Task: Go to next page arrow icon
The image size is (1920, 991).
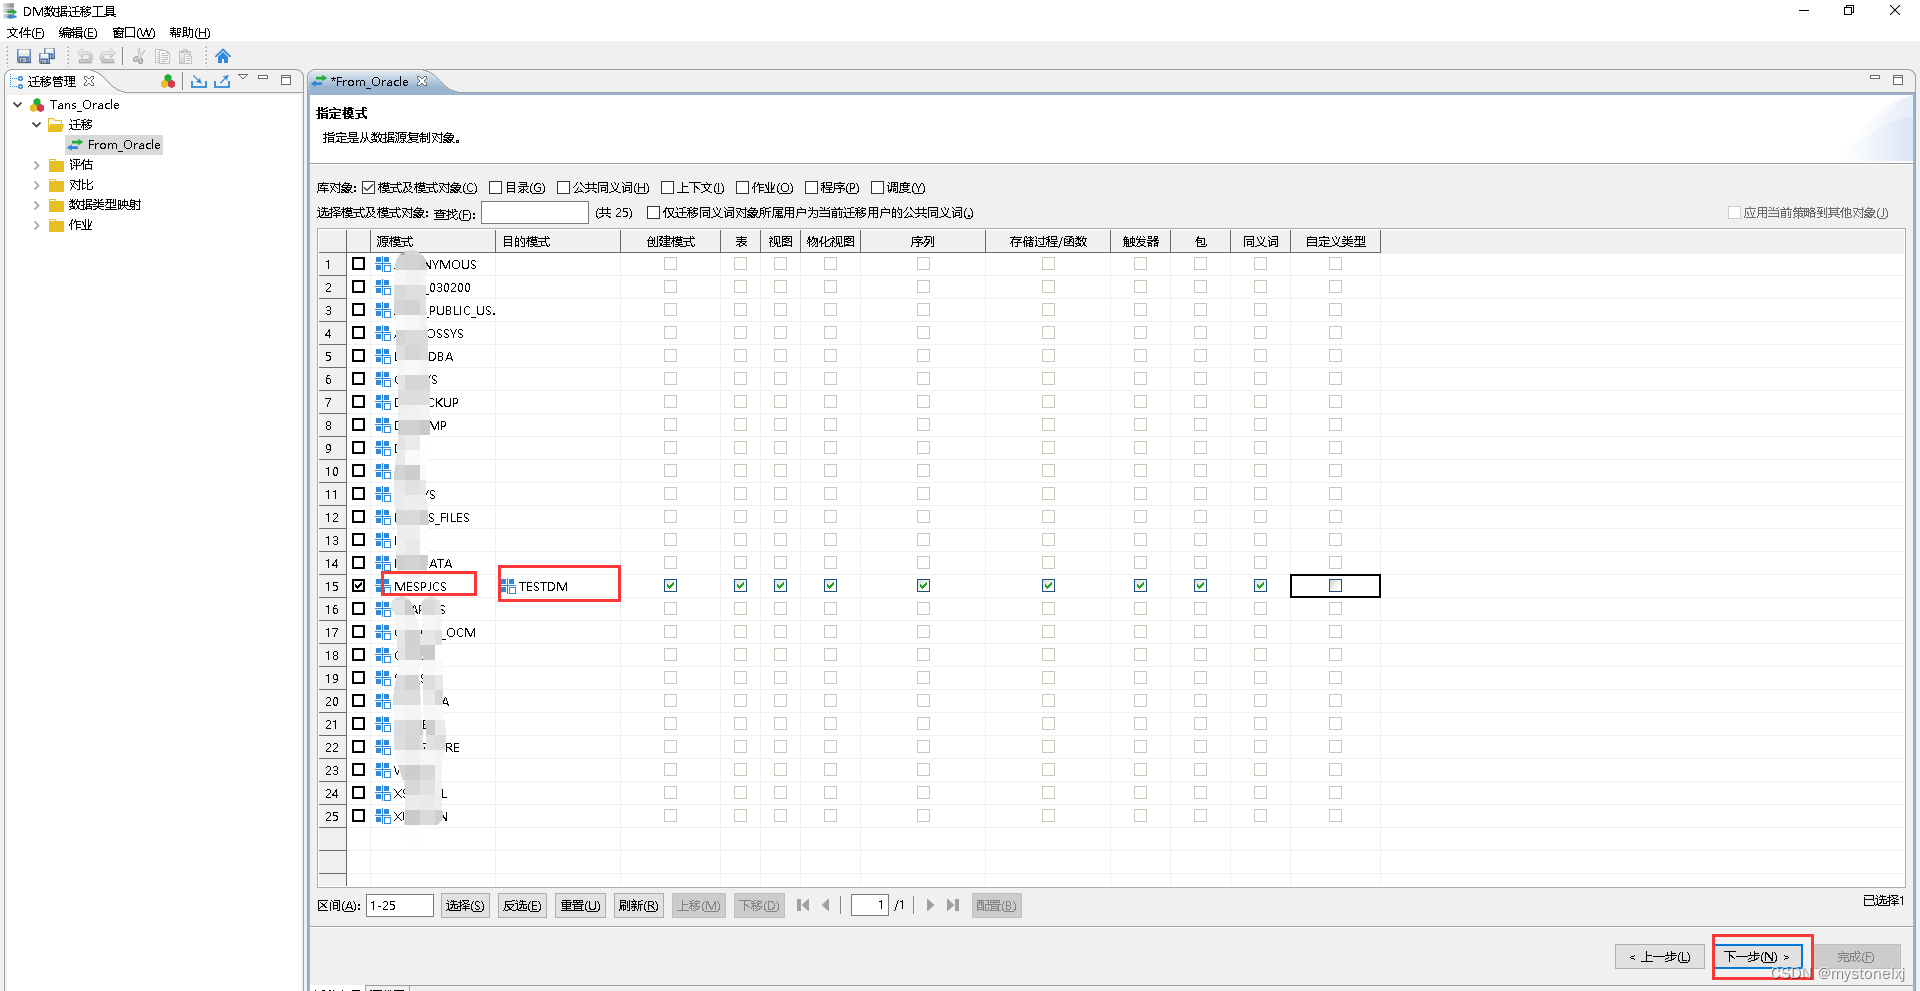Action: point(930,905)
